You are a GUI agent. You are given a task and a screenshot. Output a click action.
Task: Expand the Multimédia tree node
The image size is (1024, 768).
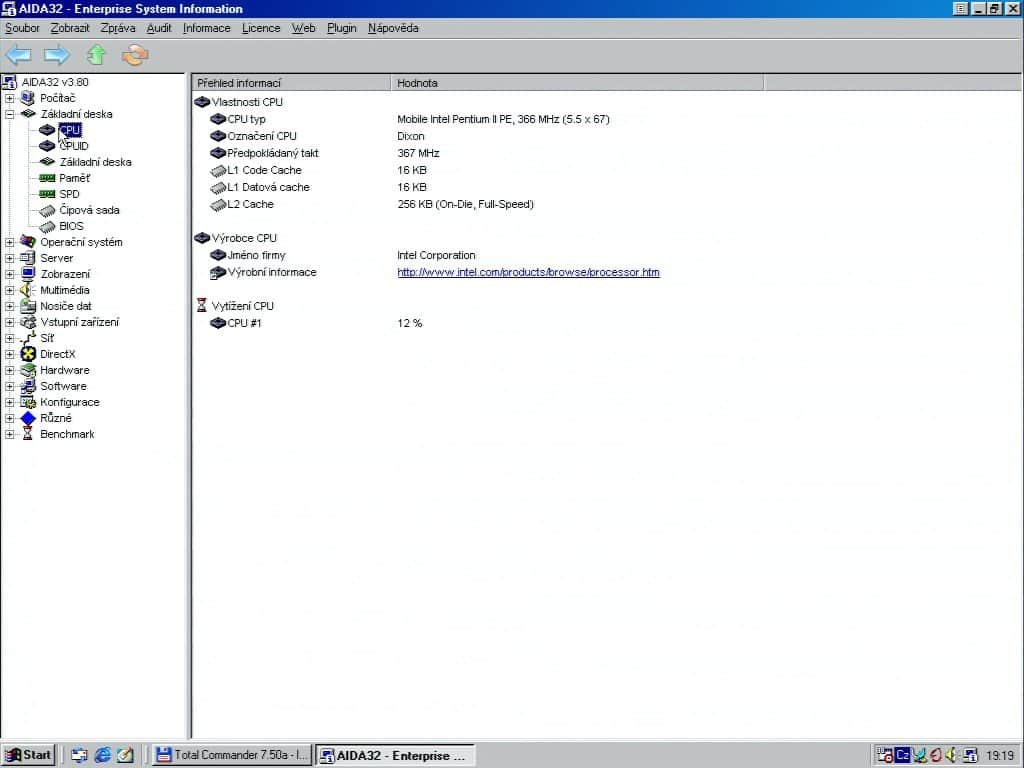[x=9, y=290]
